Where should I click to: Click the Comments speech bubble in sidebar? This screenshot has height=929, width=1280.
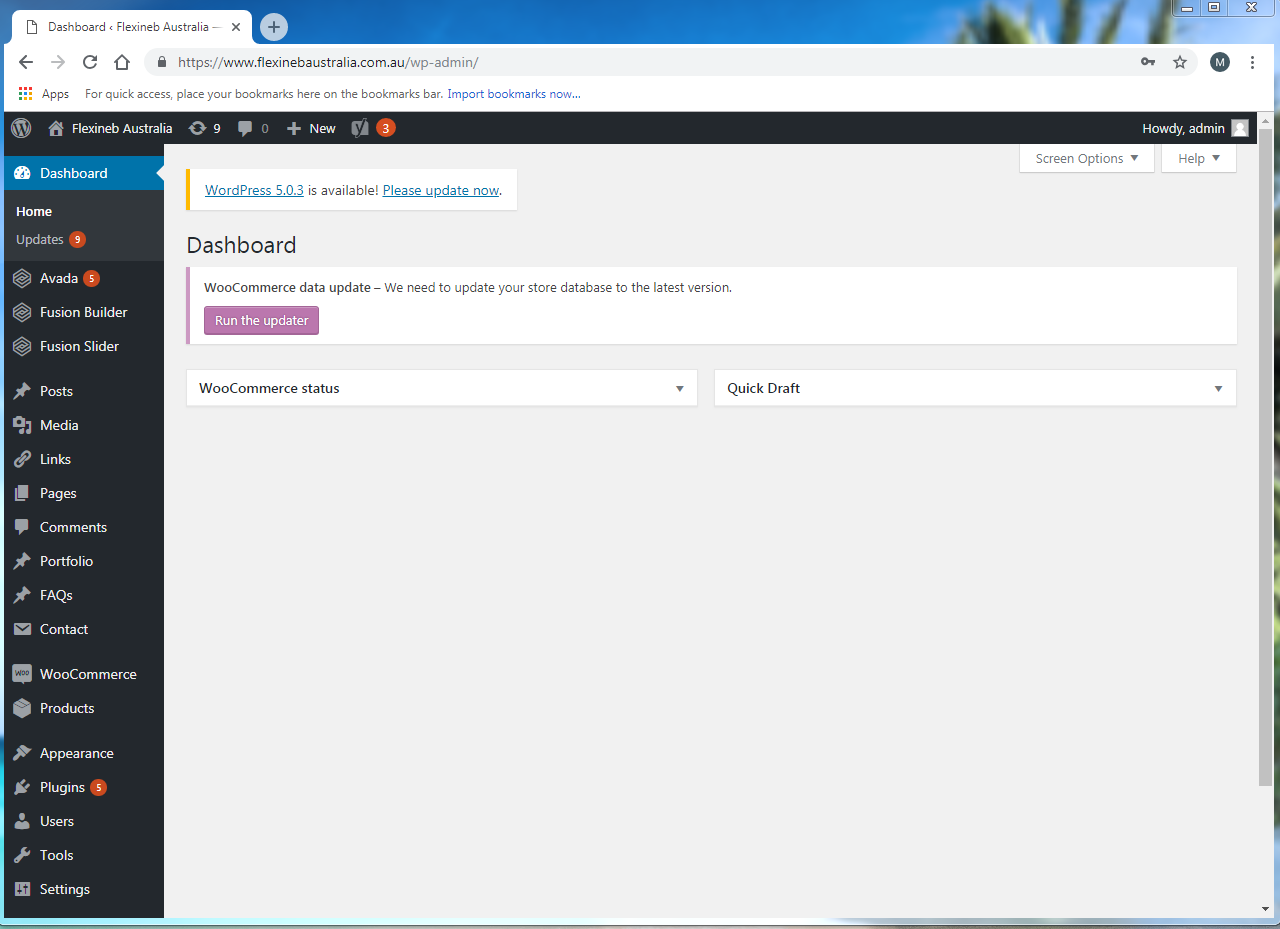(x=22, y=527)
